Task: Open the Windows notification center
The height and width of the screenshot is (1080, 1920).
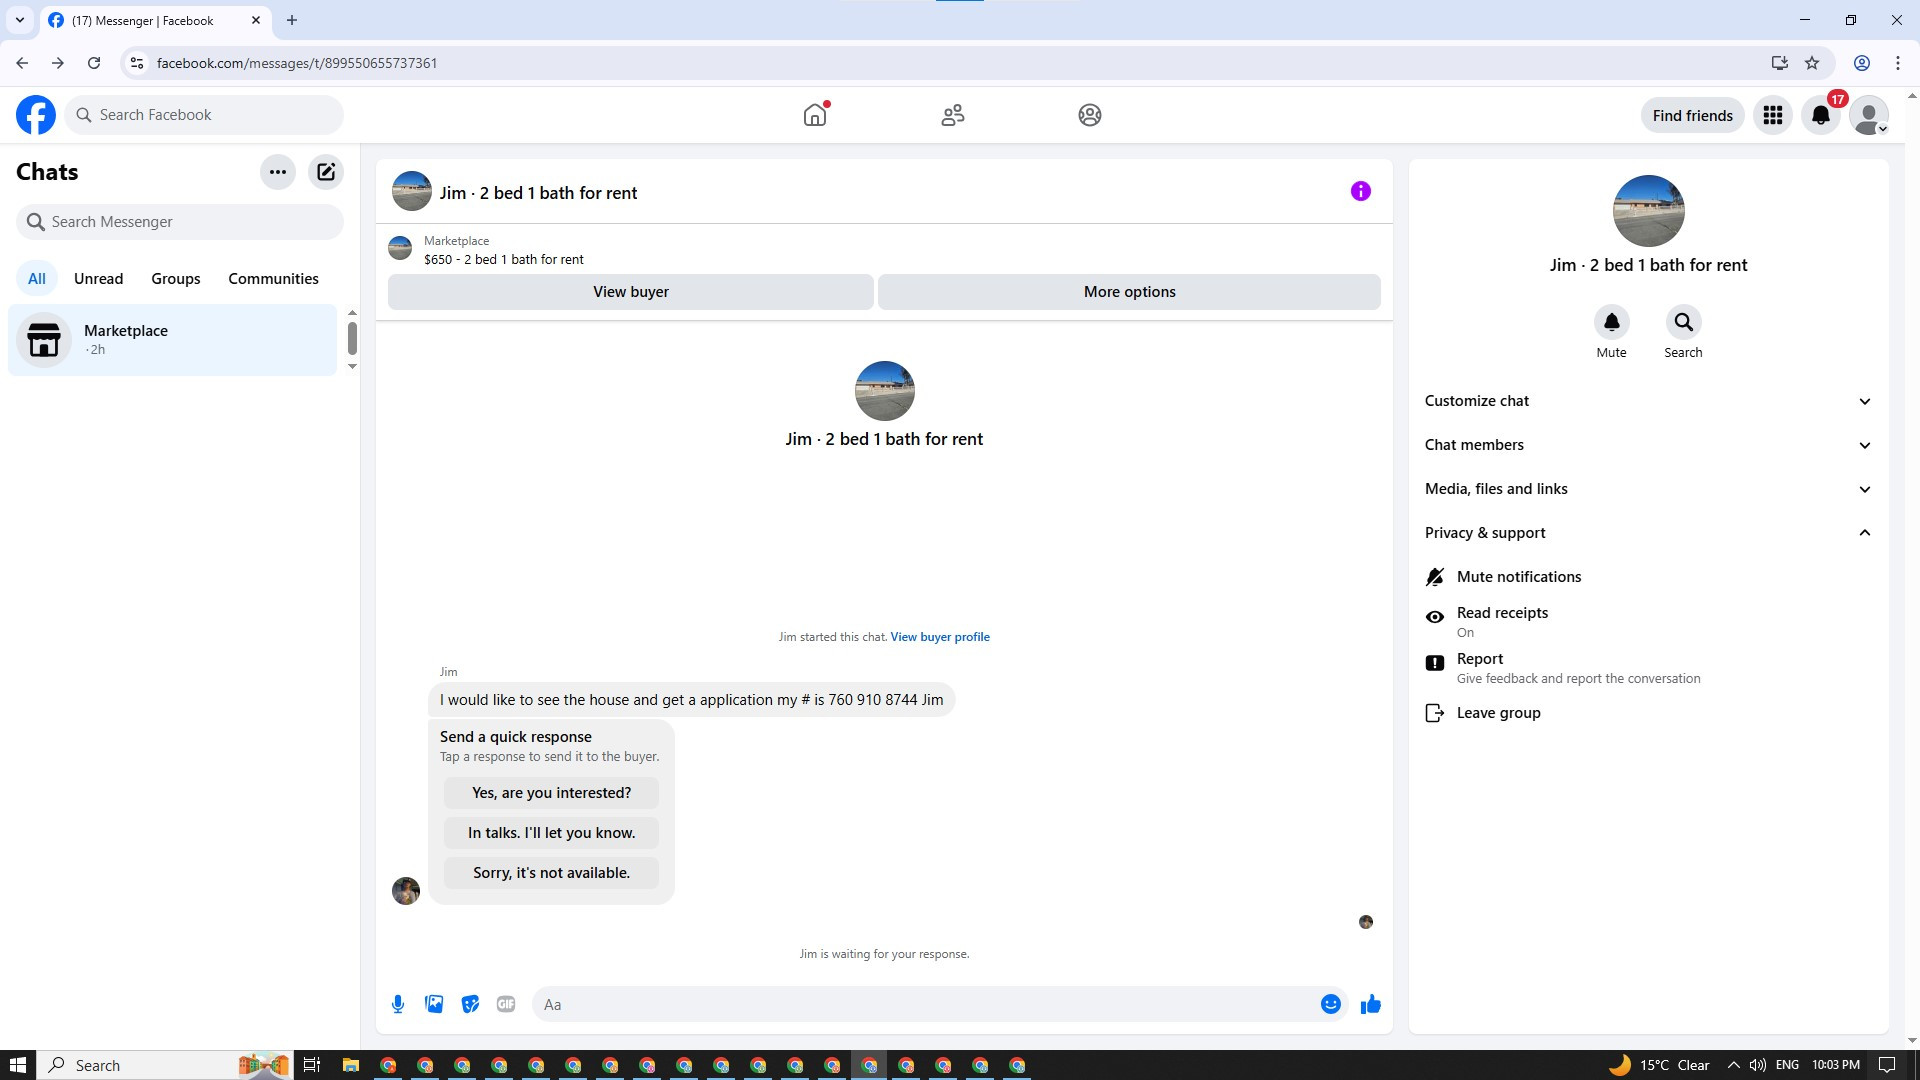Action: 1887,1065
